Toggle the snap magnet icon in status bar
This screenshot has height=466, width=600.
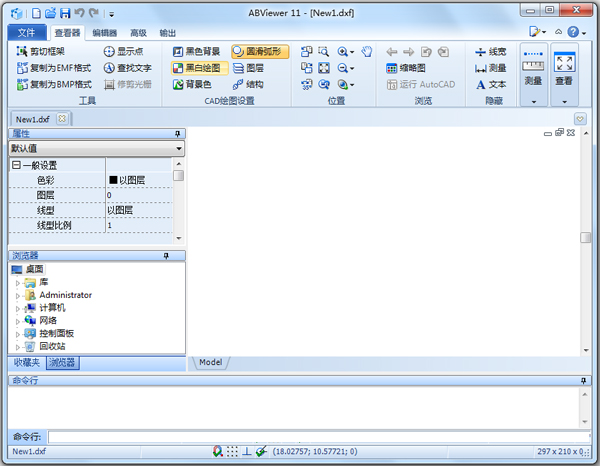[218, 451]
